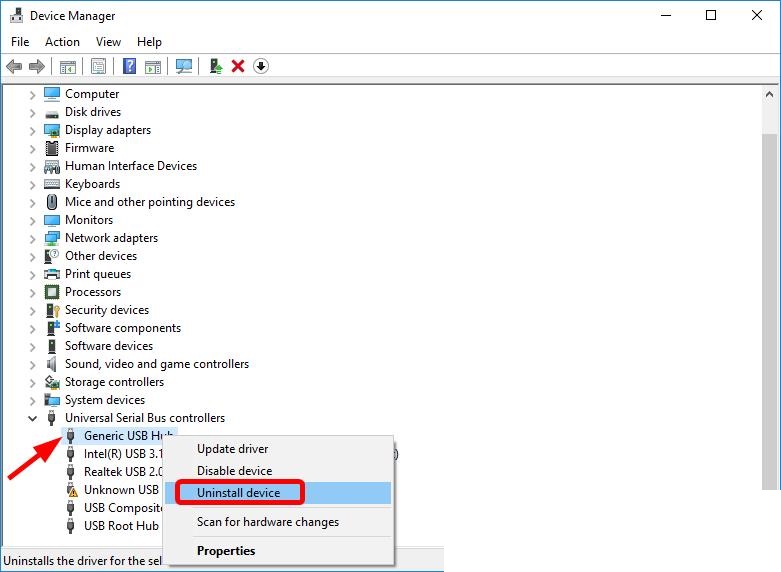
Task: Expand the Computer node
Action: pos(32,95)
